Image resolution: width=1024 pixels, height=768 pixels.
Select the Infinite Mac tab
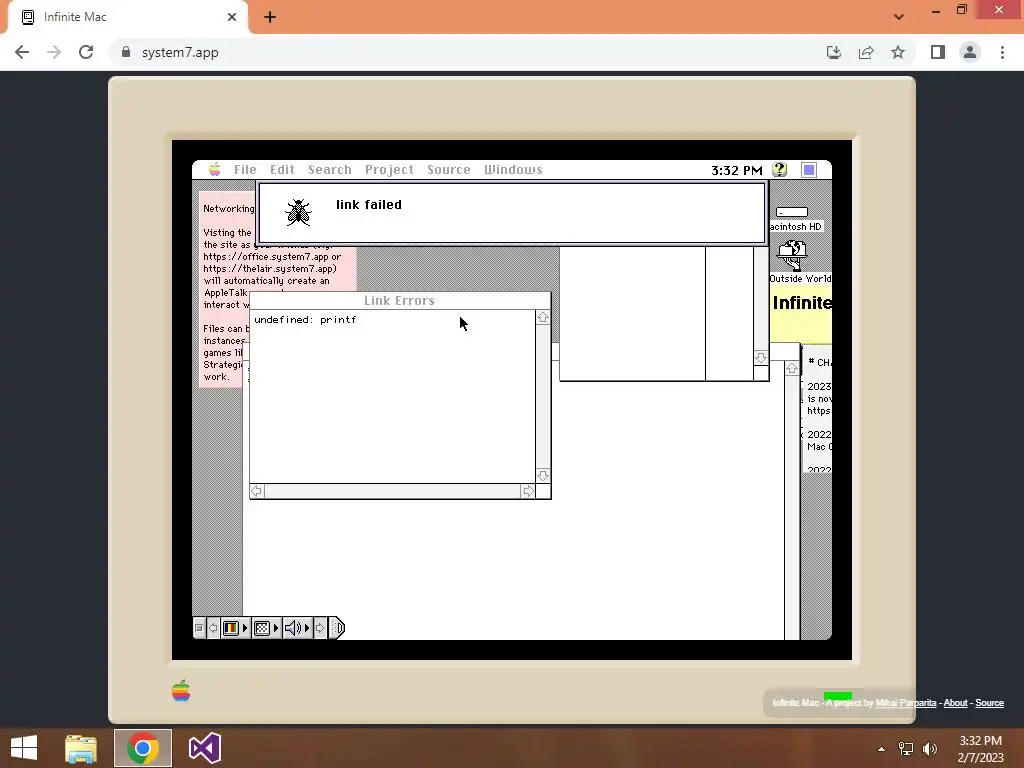tap(128, 17)
